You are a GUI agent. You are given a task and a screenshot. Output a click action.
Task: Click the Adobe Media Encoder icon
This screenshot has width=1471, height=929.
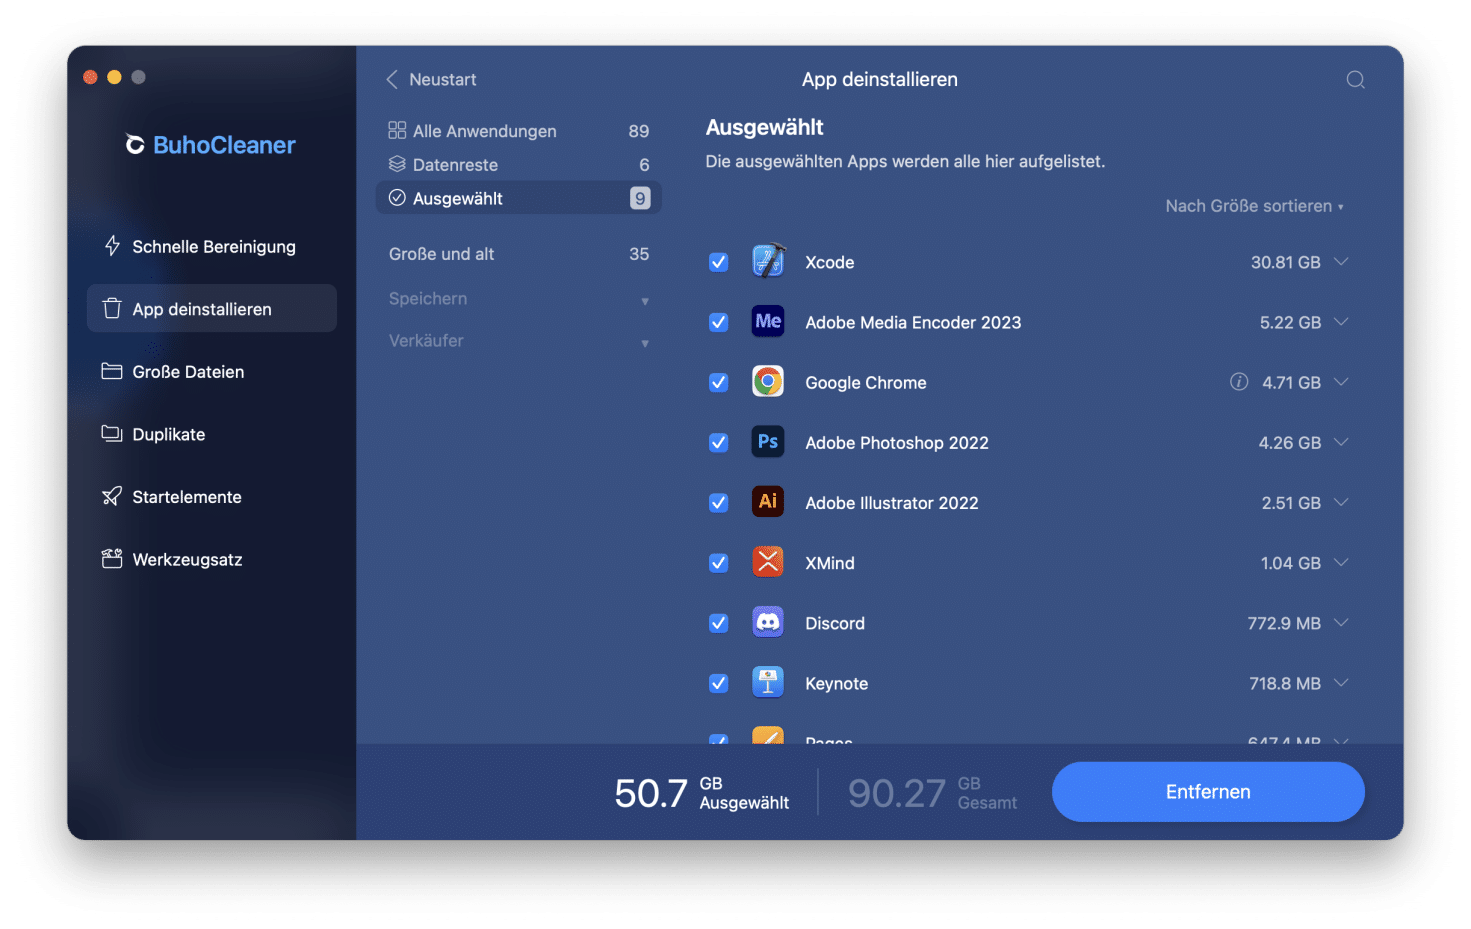point(768,322)
